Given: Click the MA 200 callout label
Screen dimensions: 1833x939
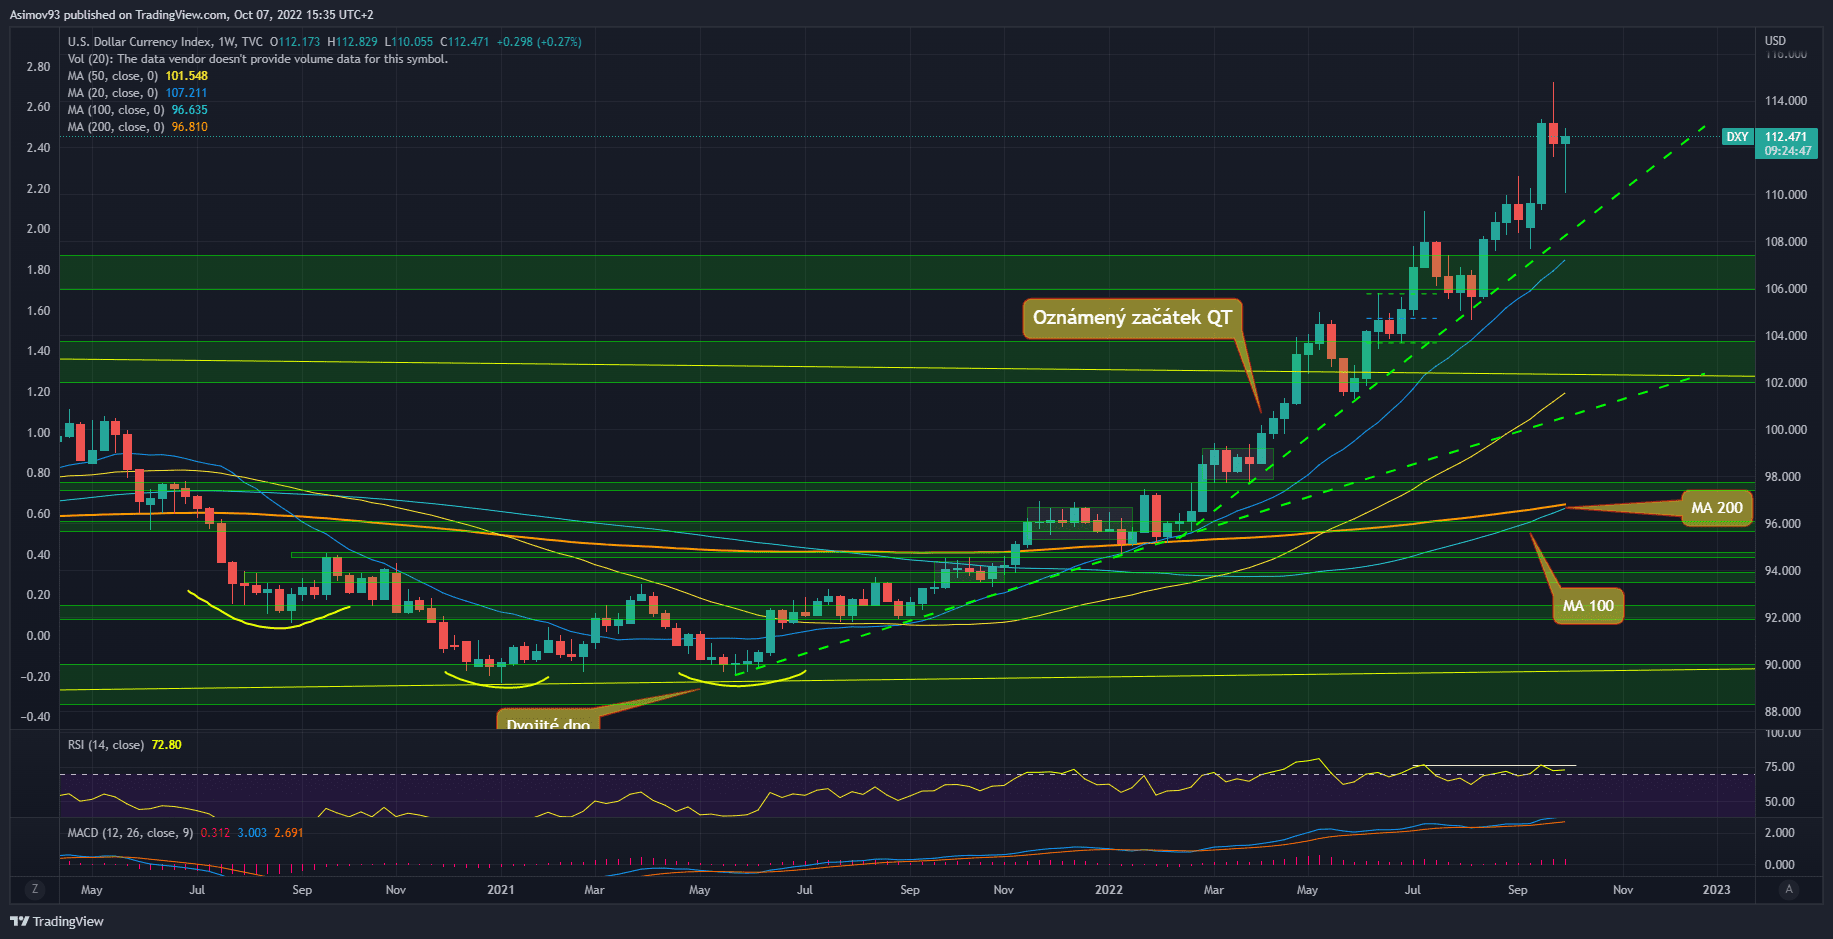Looking at the screenshot, I should pos(1716,508).
